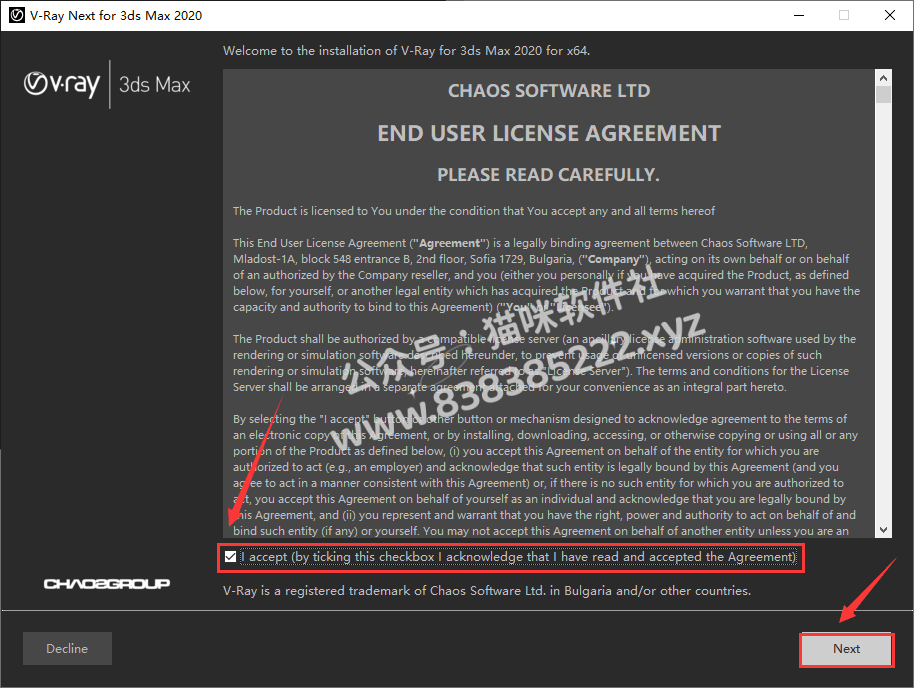Image resolution: width=915 pixels, height=688 pixels.
Task: Click the 'CHAOS SOFTWARE LTD' heading
Action: tap(549, 91)
